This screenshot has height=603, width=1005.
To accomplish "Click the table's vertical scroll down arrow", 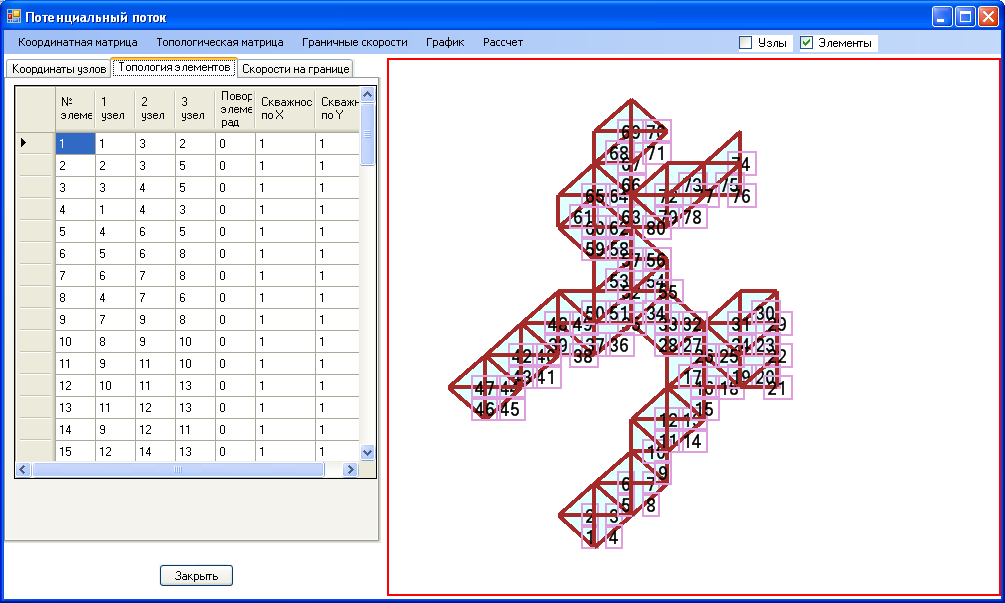I will pos(367,452).
